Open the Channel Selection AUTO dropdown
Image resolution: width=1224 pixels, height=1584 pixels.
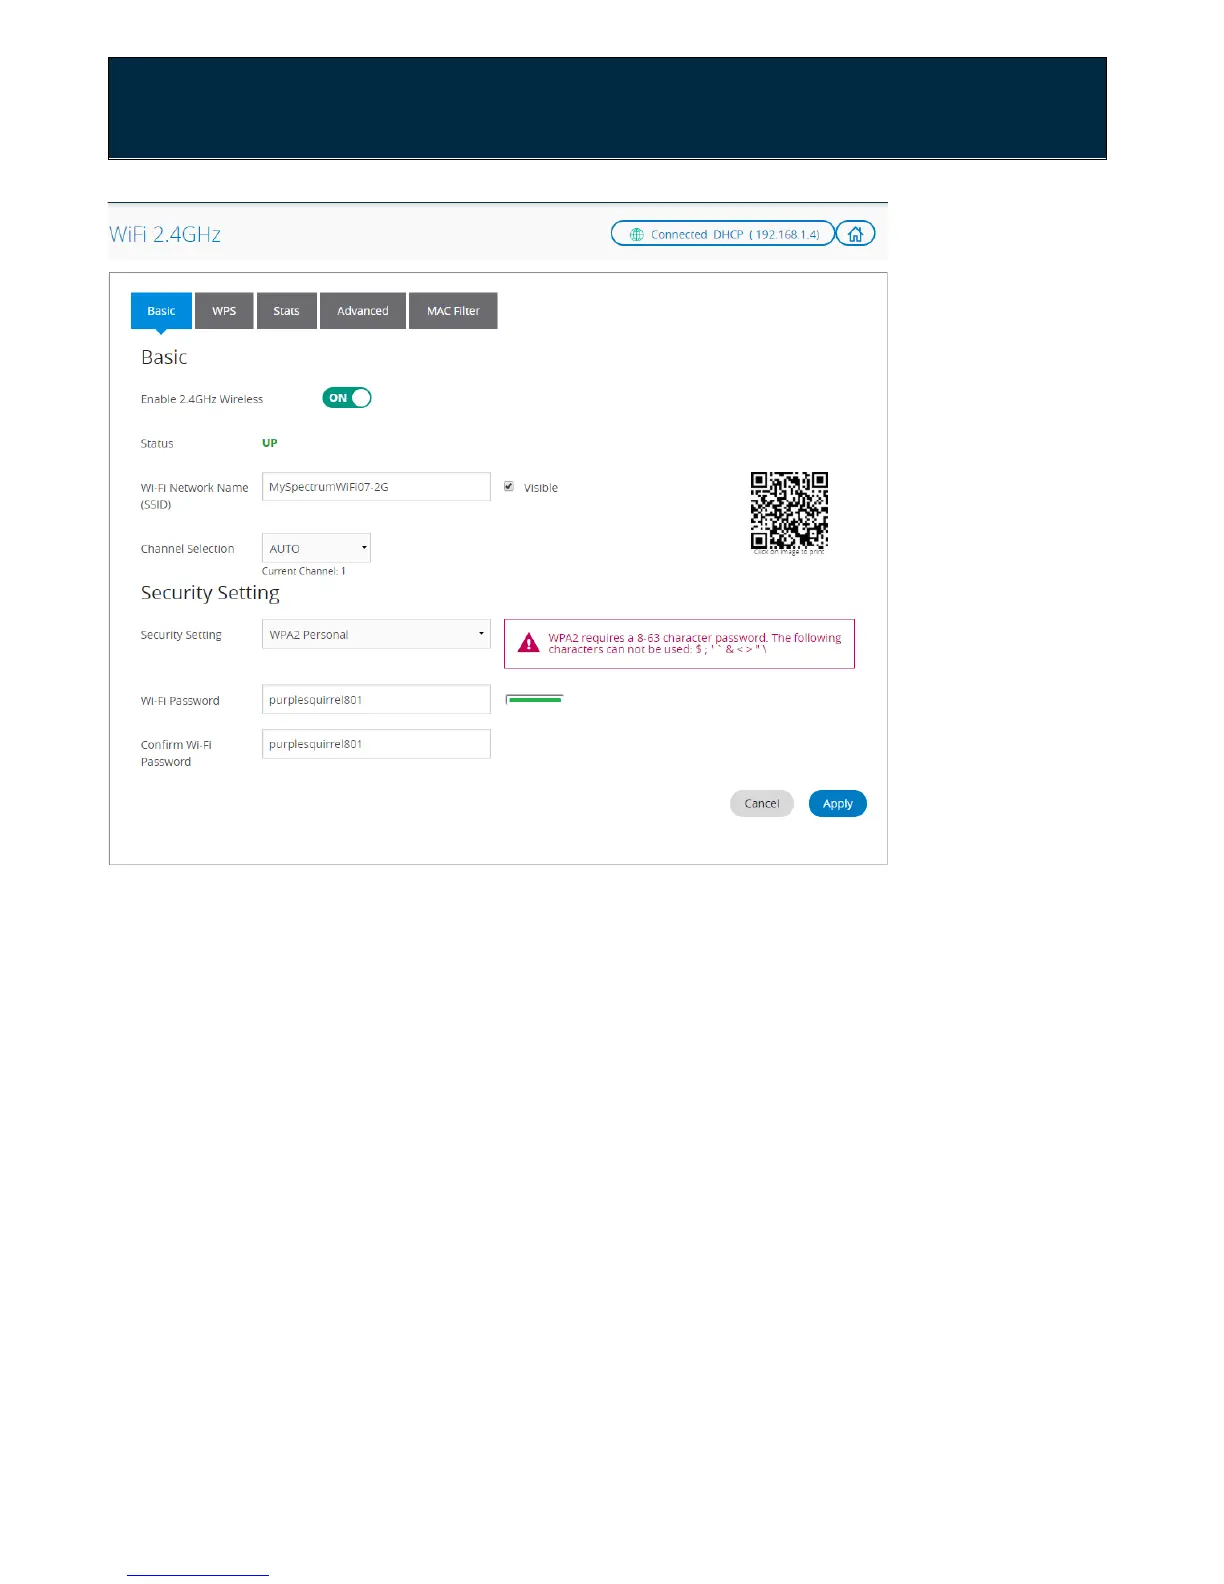point(316,548)
